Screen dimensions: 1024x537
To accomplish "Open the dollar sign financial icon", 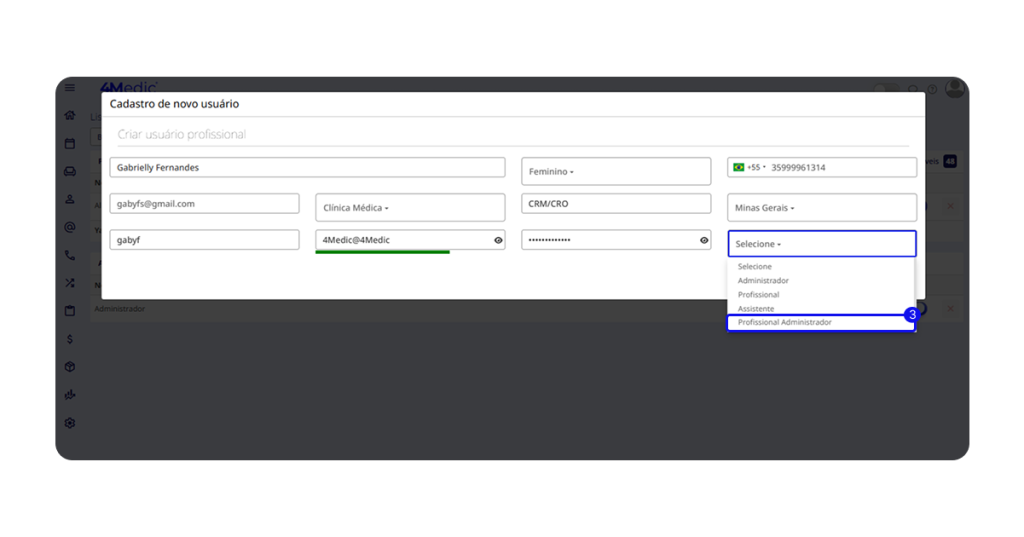I will coord(70,340).
